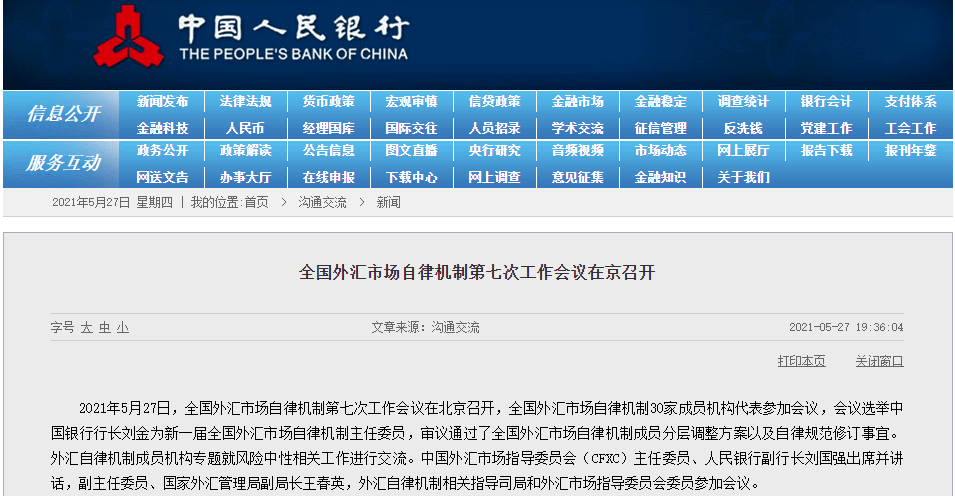Navigate to the 反洗钱 page
The height and width of the screenshot is (496, 955).
pyautogui.click(x=743, y=128)
